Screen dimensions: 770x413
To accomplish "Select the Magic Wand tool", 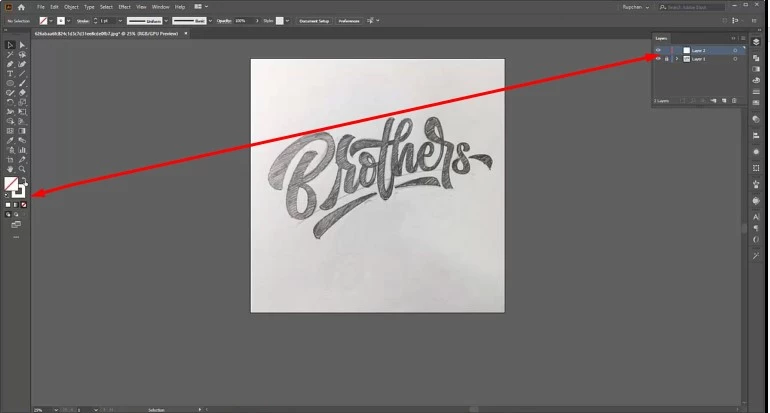I will pyautogui.click(x=10, y=55).
